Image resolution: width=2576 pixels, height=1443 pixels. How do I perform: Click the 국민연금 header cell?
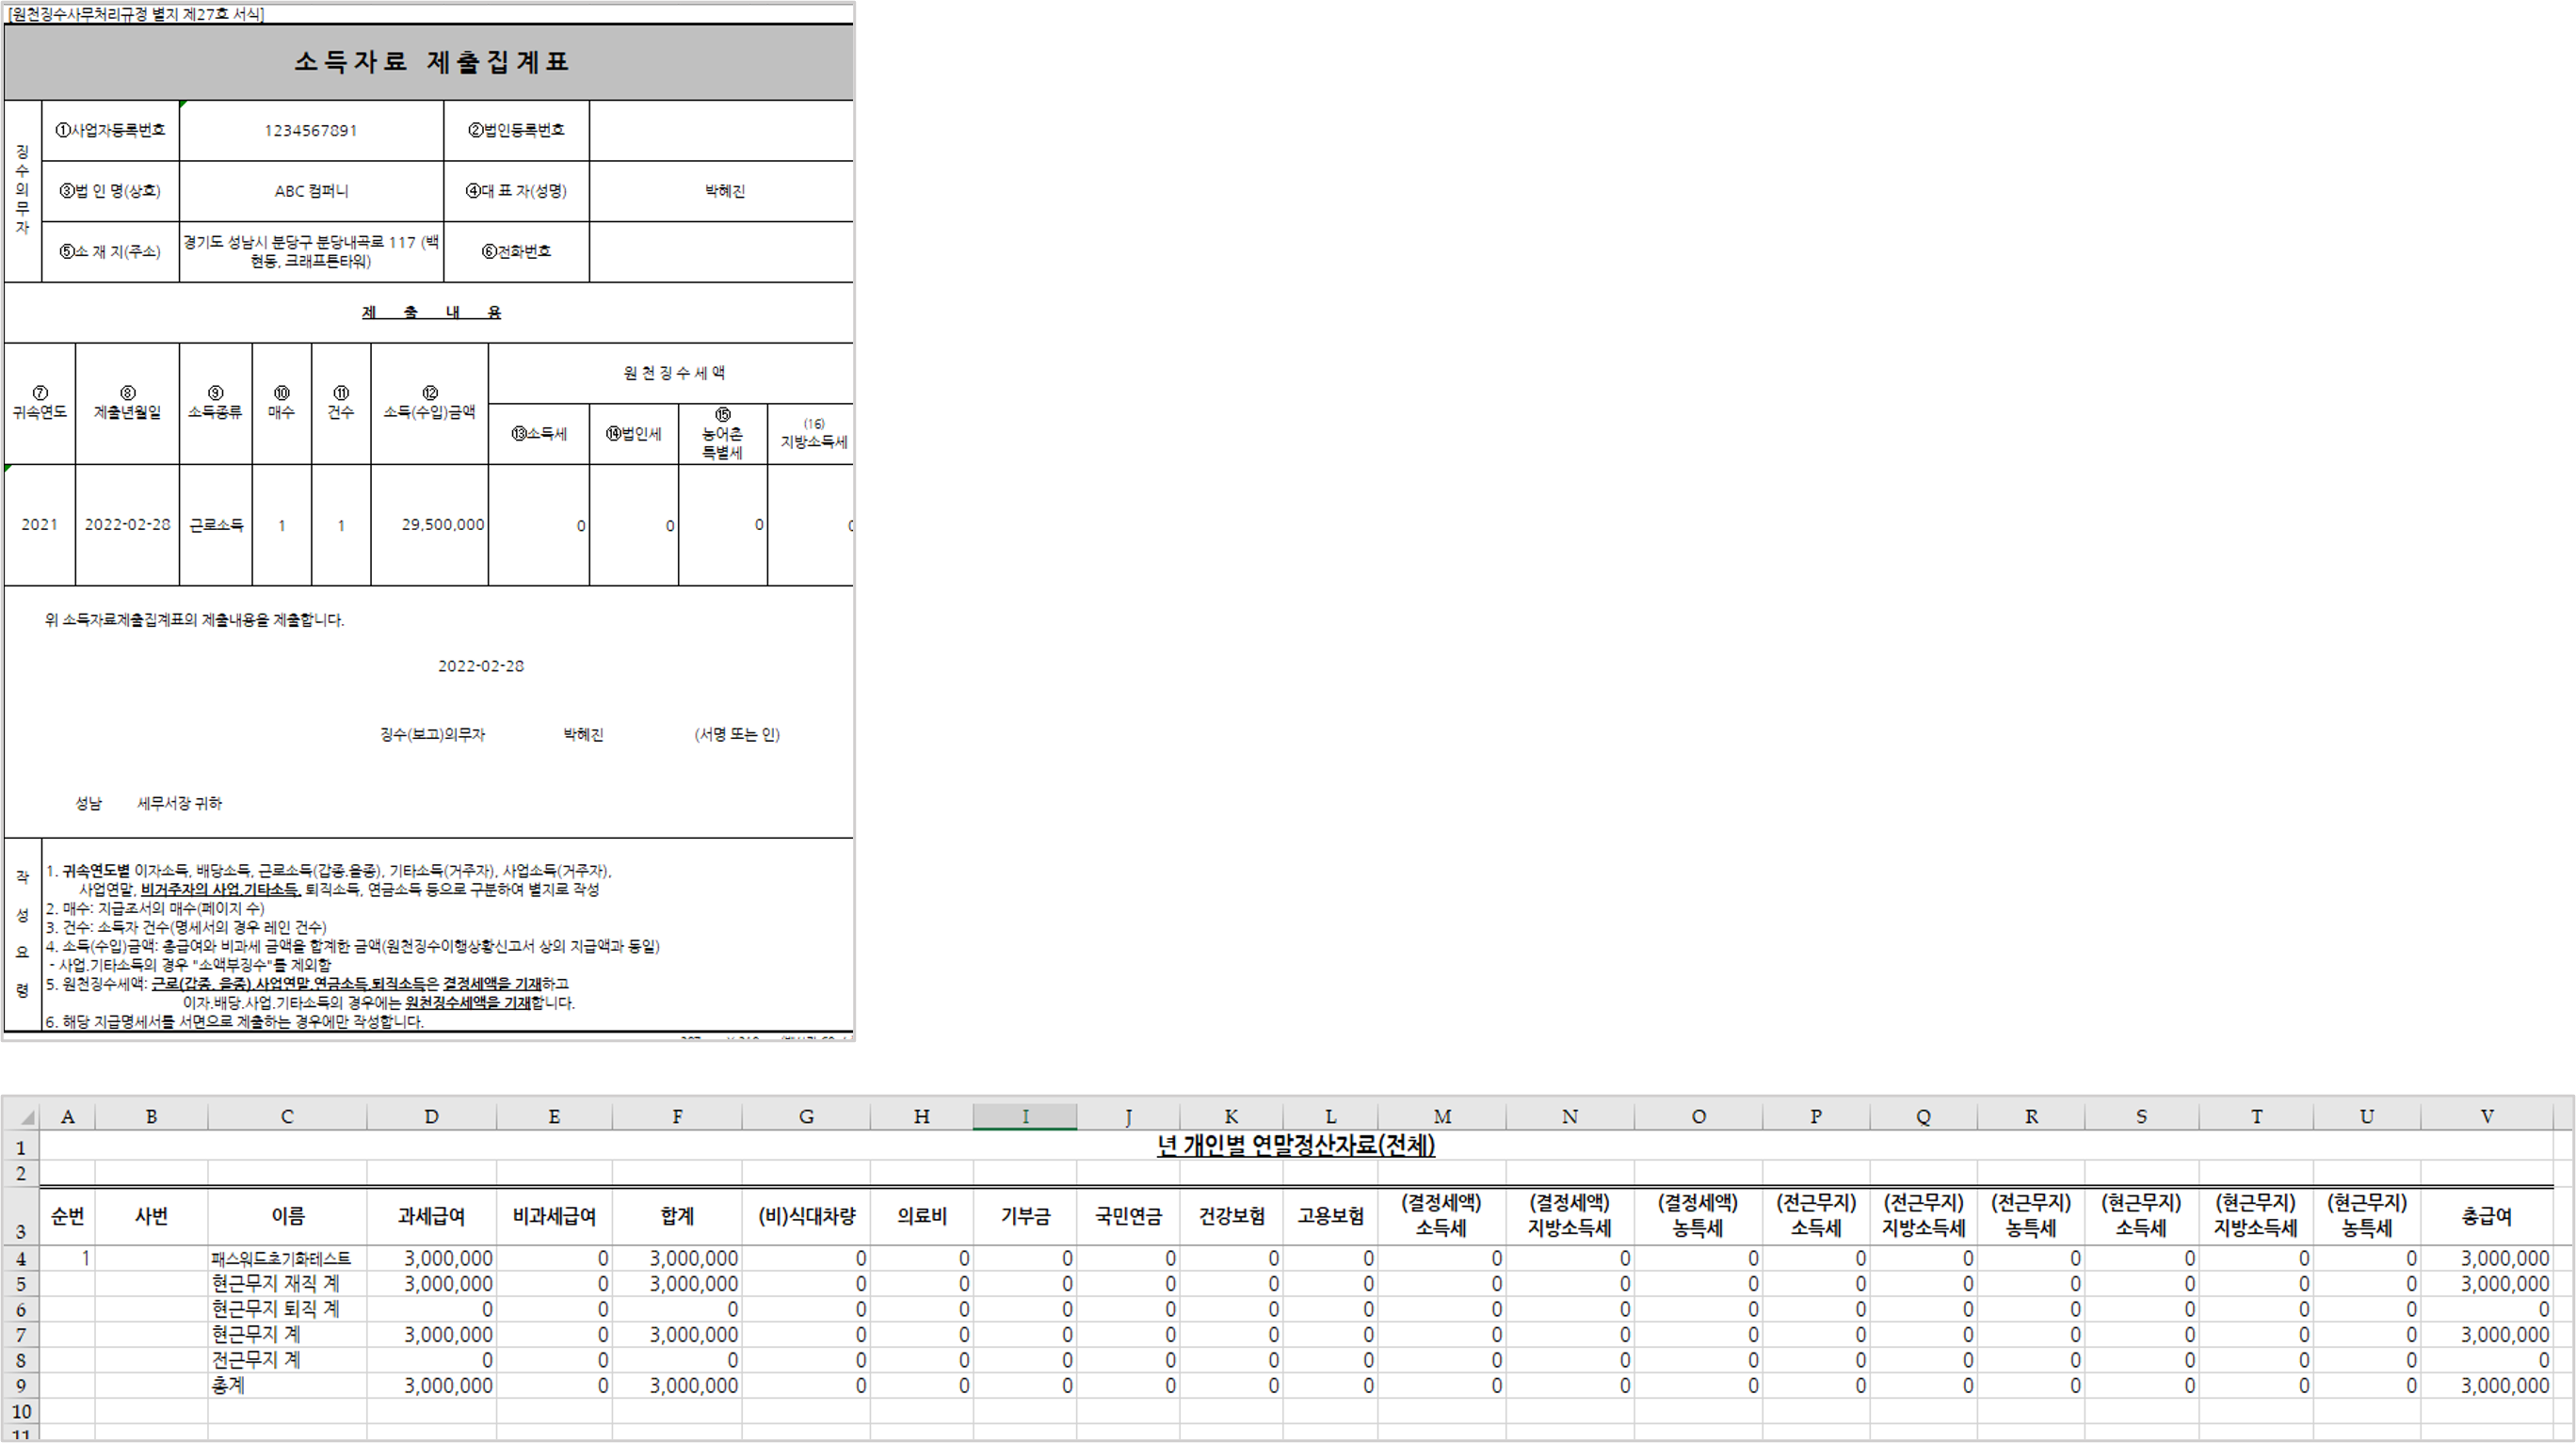click(1128, 1216)
